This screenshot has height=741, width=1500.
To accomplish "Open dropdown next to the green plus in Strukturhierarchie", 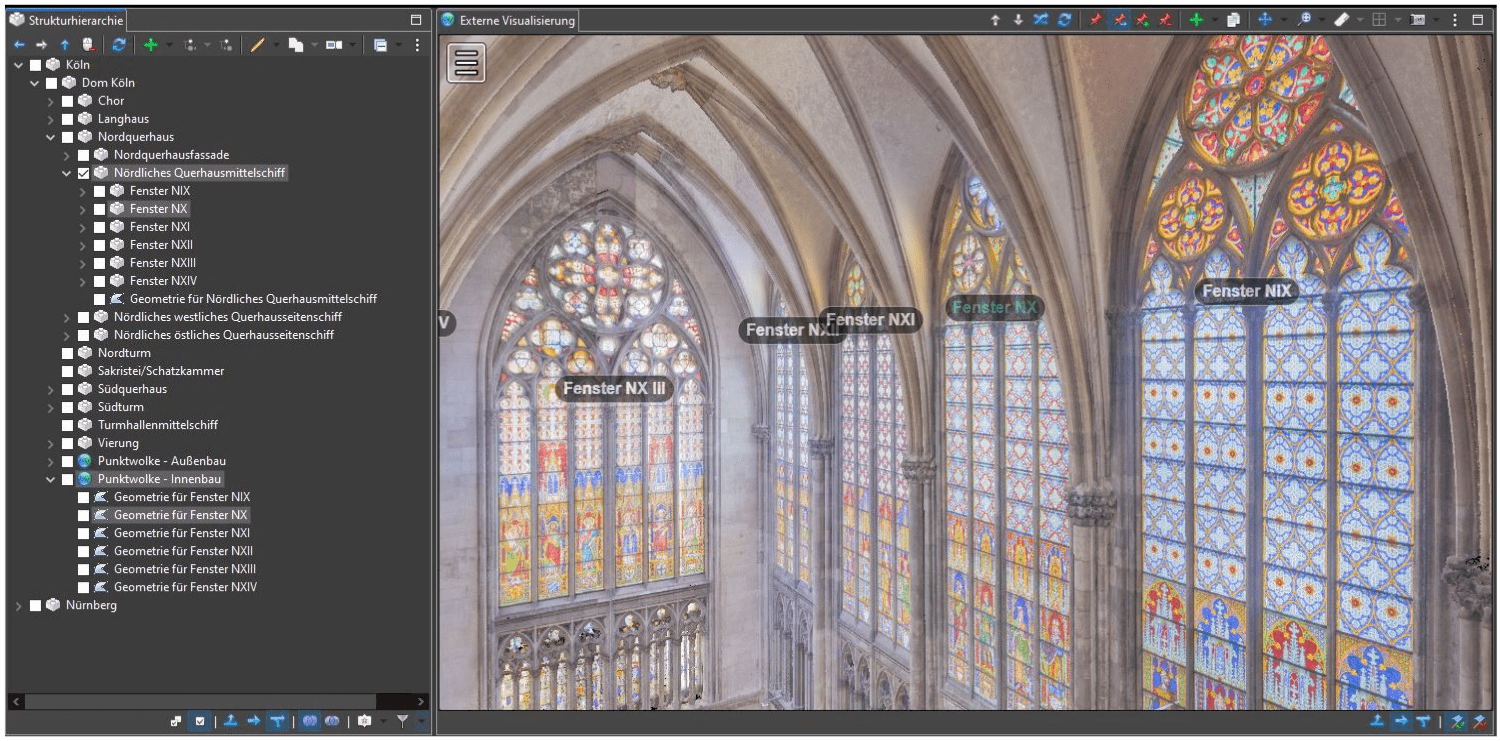I will point(168,45).
